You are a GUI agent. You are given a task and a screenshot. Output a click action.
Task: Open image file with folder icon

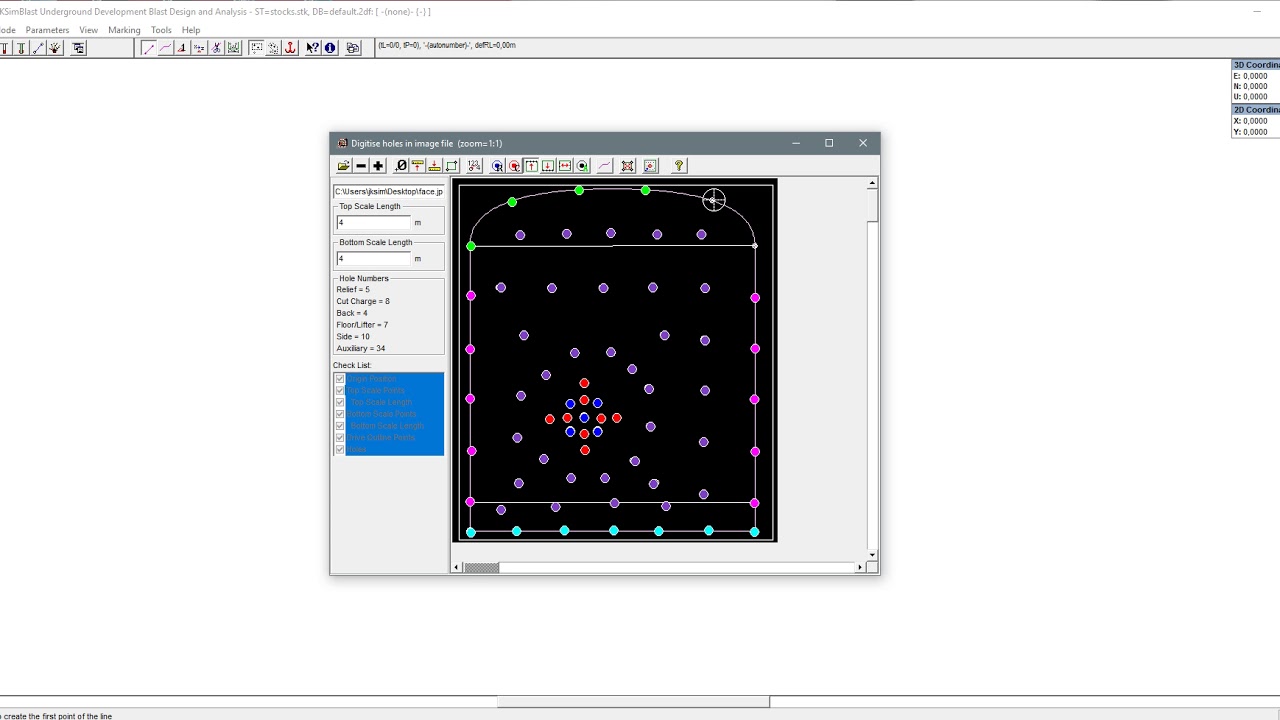[343, 166]
